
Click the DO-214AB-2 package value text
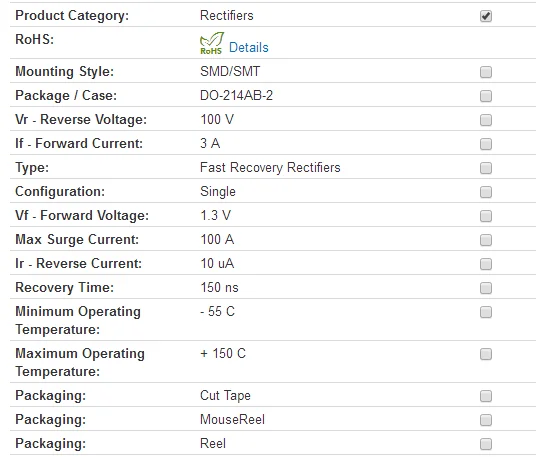pos(236,95)
